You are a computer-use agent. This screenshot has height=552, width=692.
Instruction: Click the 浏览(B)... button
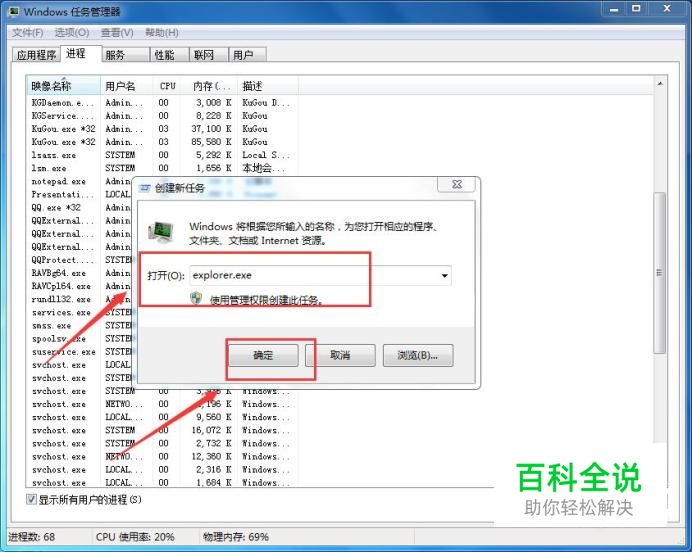coord(418,355)
